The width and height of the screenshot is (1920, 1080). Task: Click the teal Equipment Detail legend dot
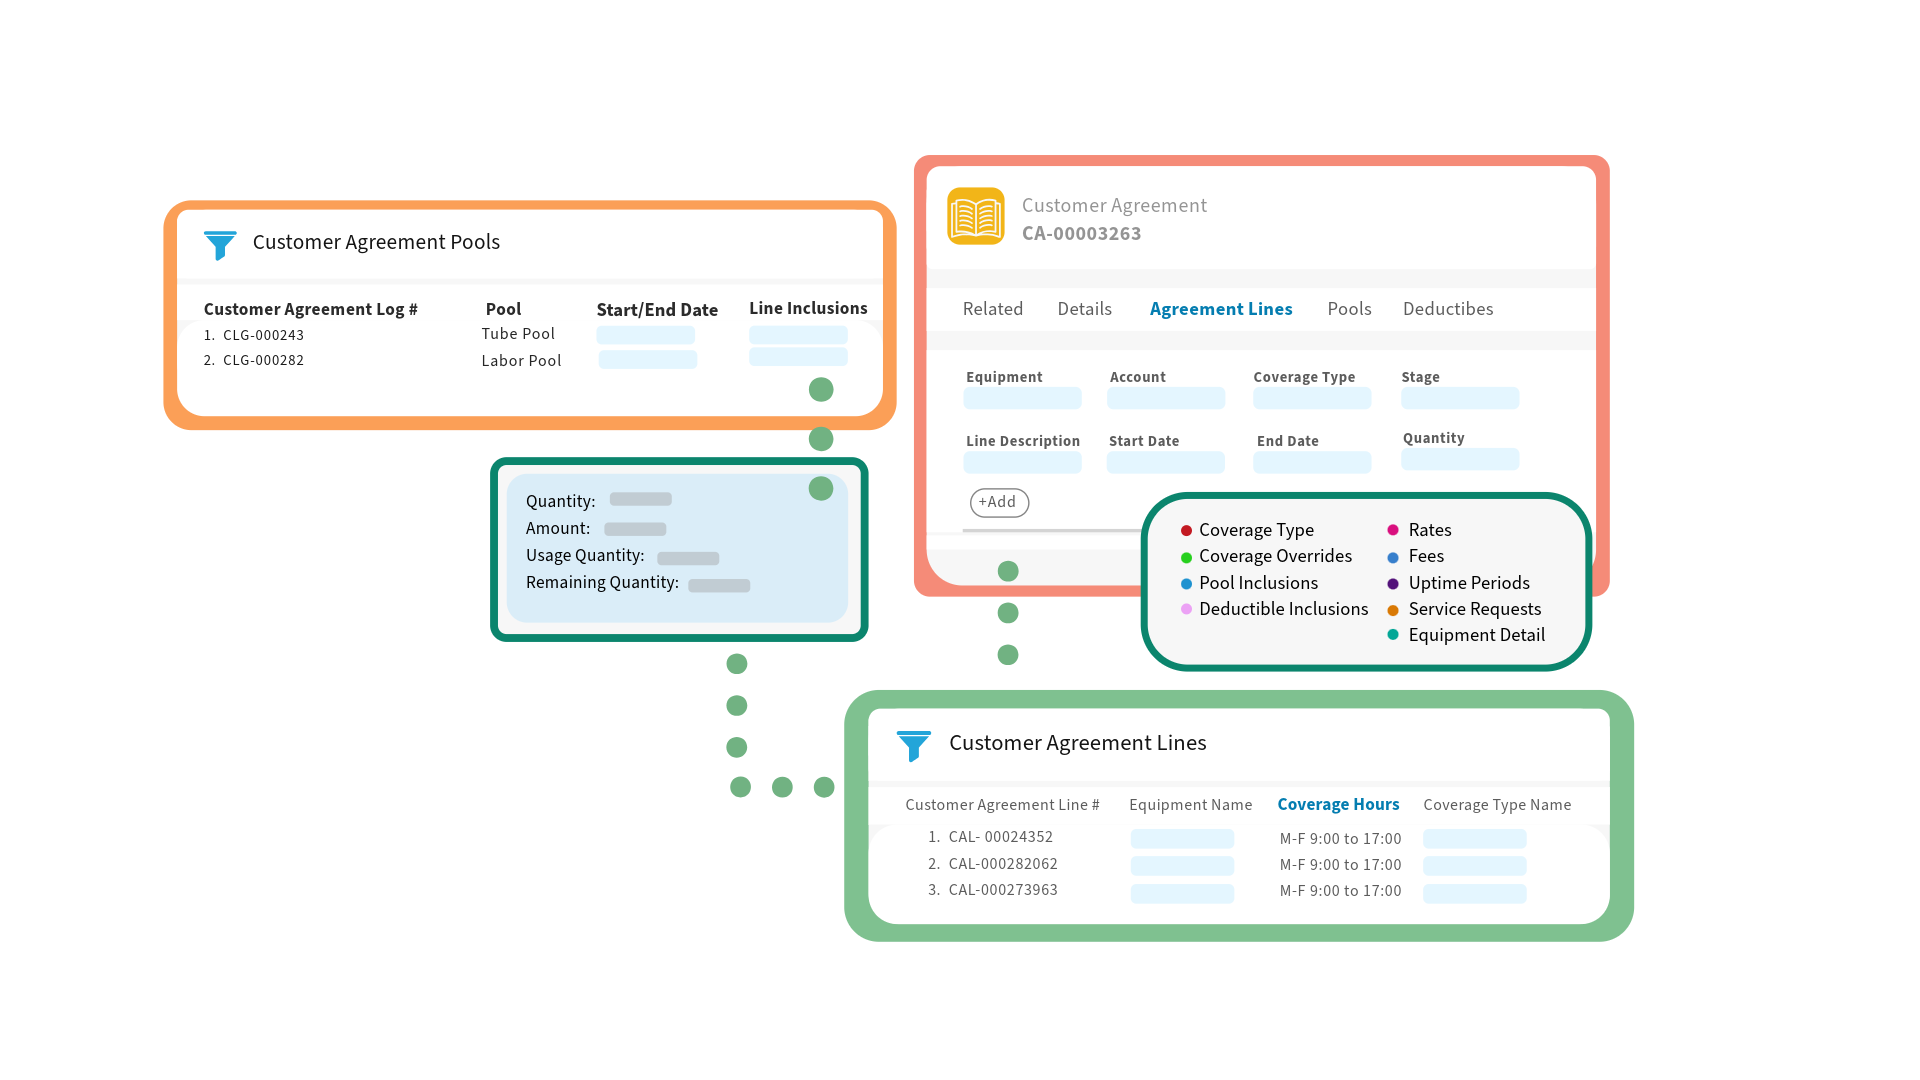(1393, 635)
